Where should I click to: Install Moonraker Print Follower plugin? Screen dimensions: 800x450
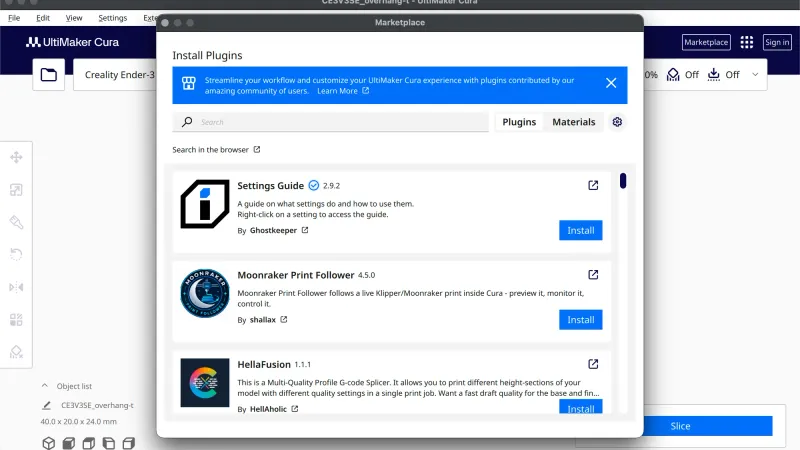coord(581,319)
